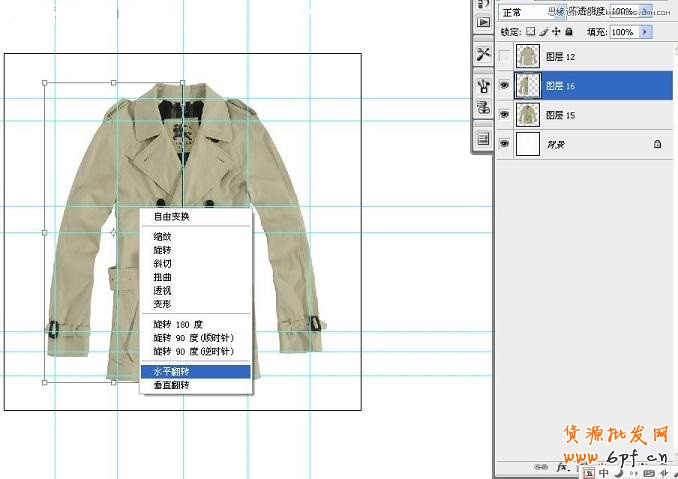This screenshot has width=678, height=479.
Task: Show hidden layer 图层 12
Action: [x=504, y=57]
